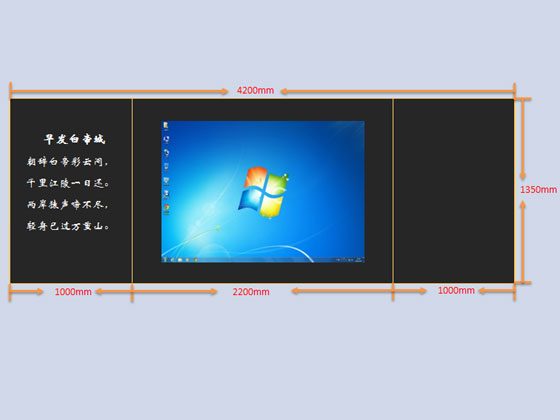Select the 2200mm center panel width label
Viewport: 560px width, 420px height.
pos(251,292)
